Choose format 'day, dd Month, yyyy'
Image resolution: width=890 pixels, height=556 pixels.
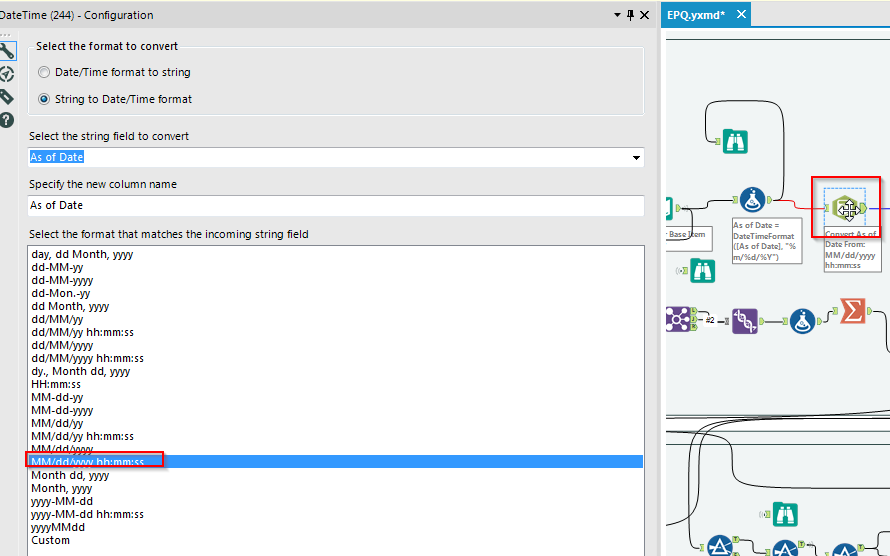tap(82, 254)
